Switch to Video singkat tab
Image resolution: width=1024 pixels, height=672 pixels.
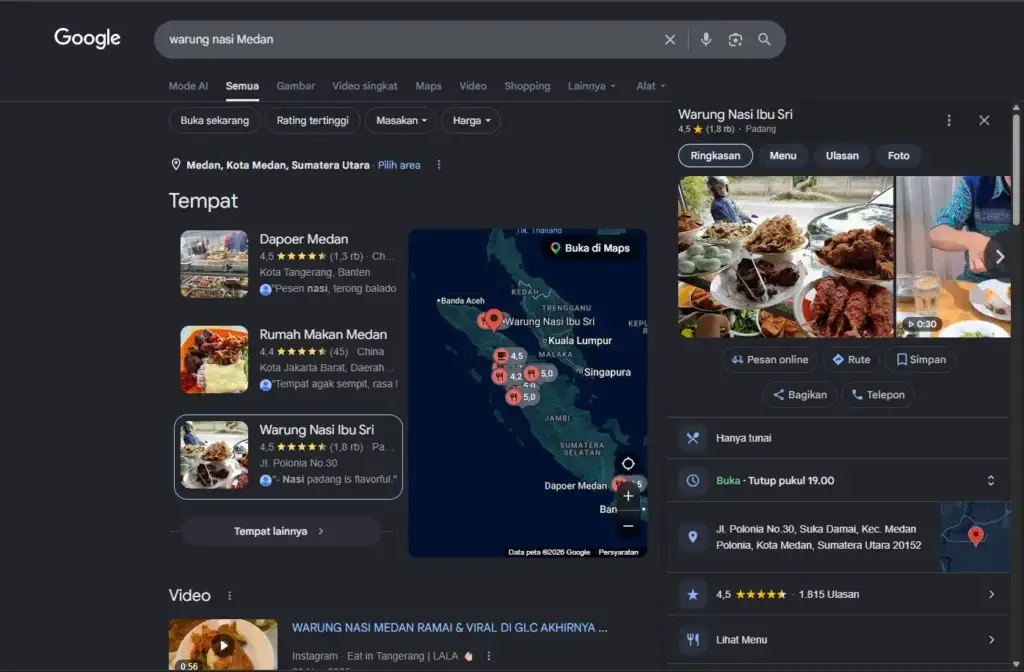(x=364, y=86)
